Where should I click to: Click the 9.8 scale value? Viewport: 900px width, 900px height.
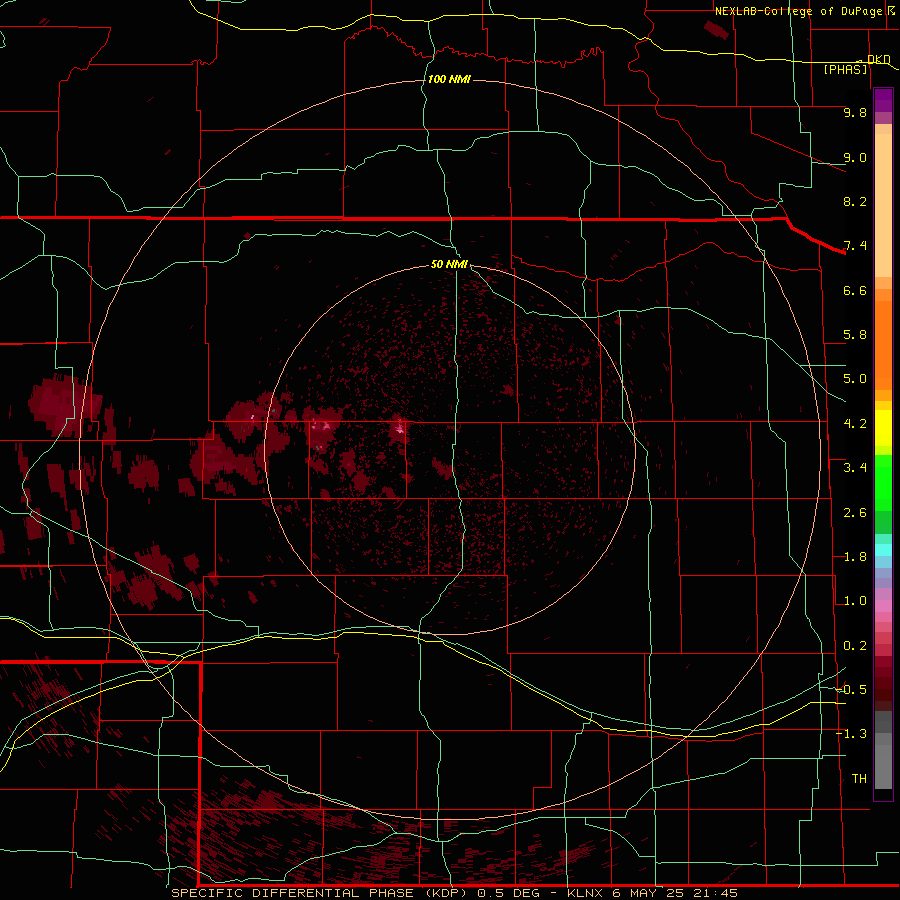point(855,112)
